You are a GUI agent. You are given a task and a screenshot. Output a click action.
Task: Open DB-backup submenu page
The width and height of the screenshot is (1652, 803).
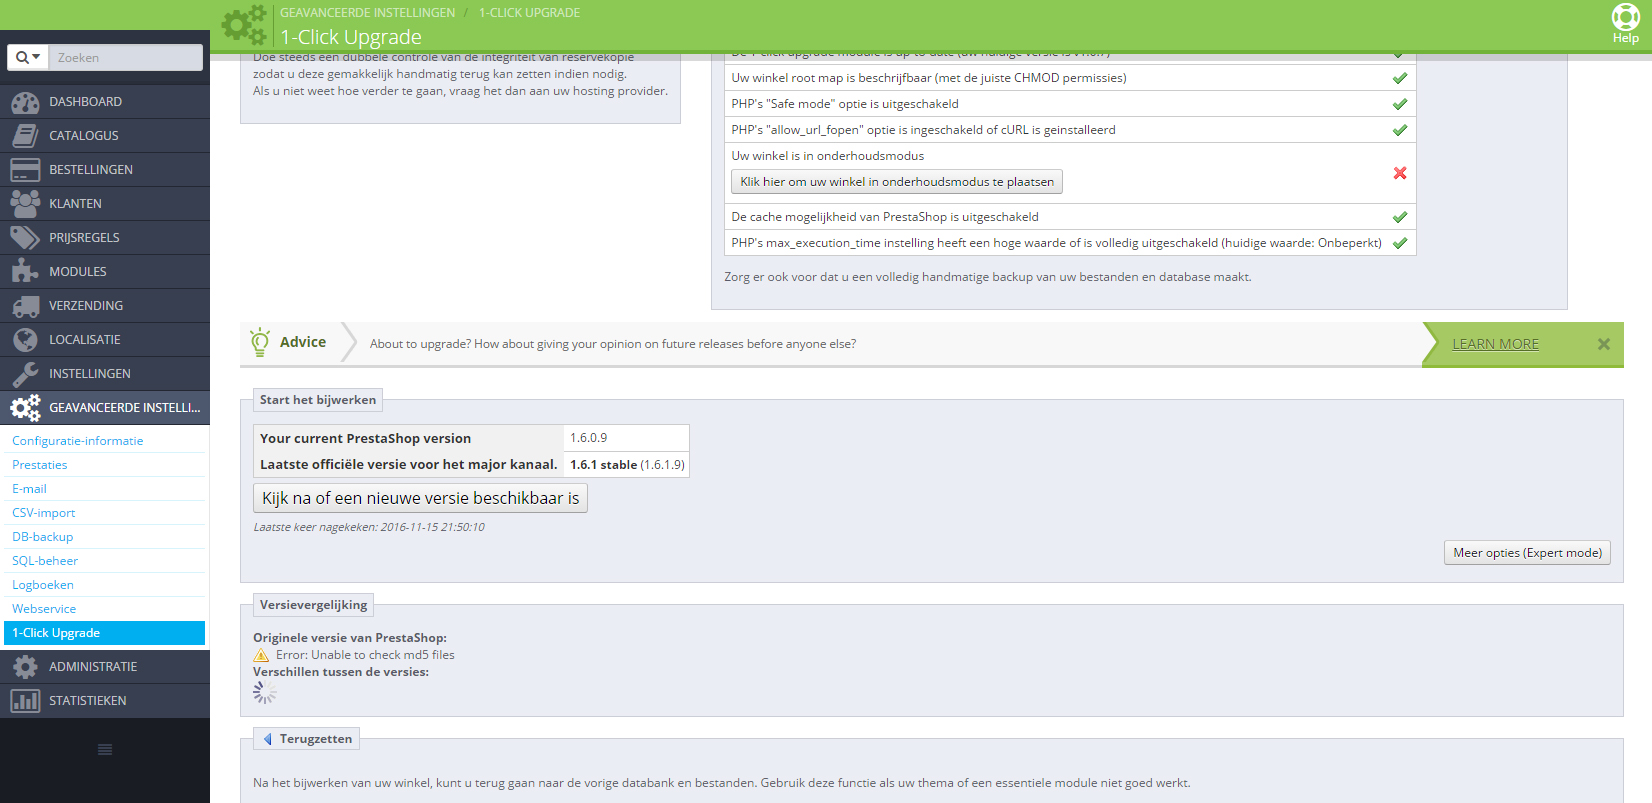(x=42, y=537)
